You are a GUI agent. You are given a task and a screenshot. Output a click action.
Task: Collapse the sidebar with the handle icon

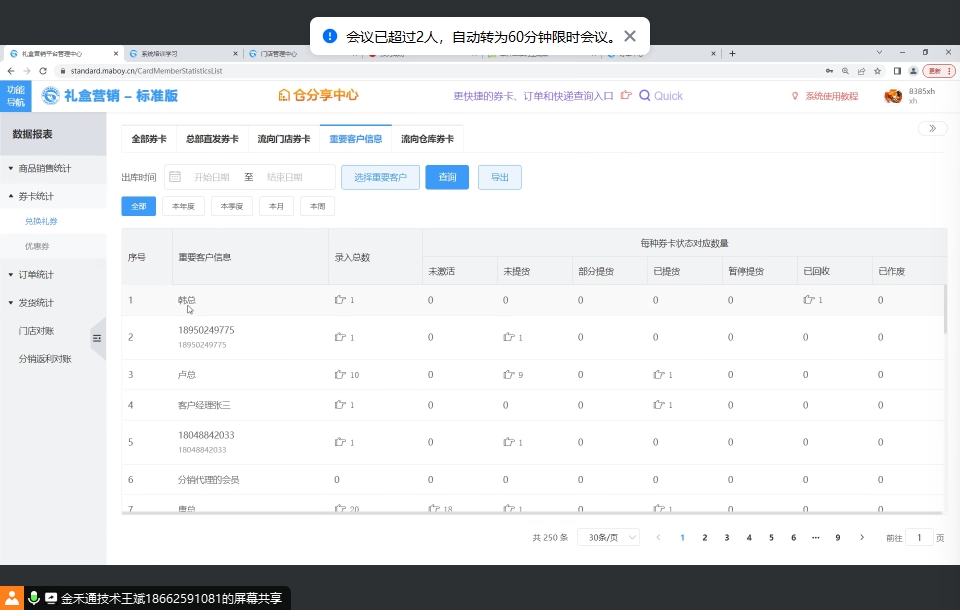[x=97, y=339]
